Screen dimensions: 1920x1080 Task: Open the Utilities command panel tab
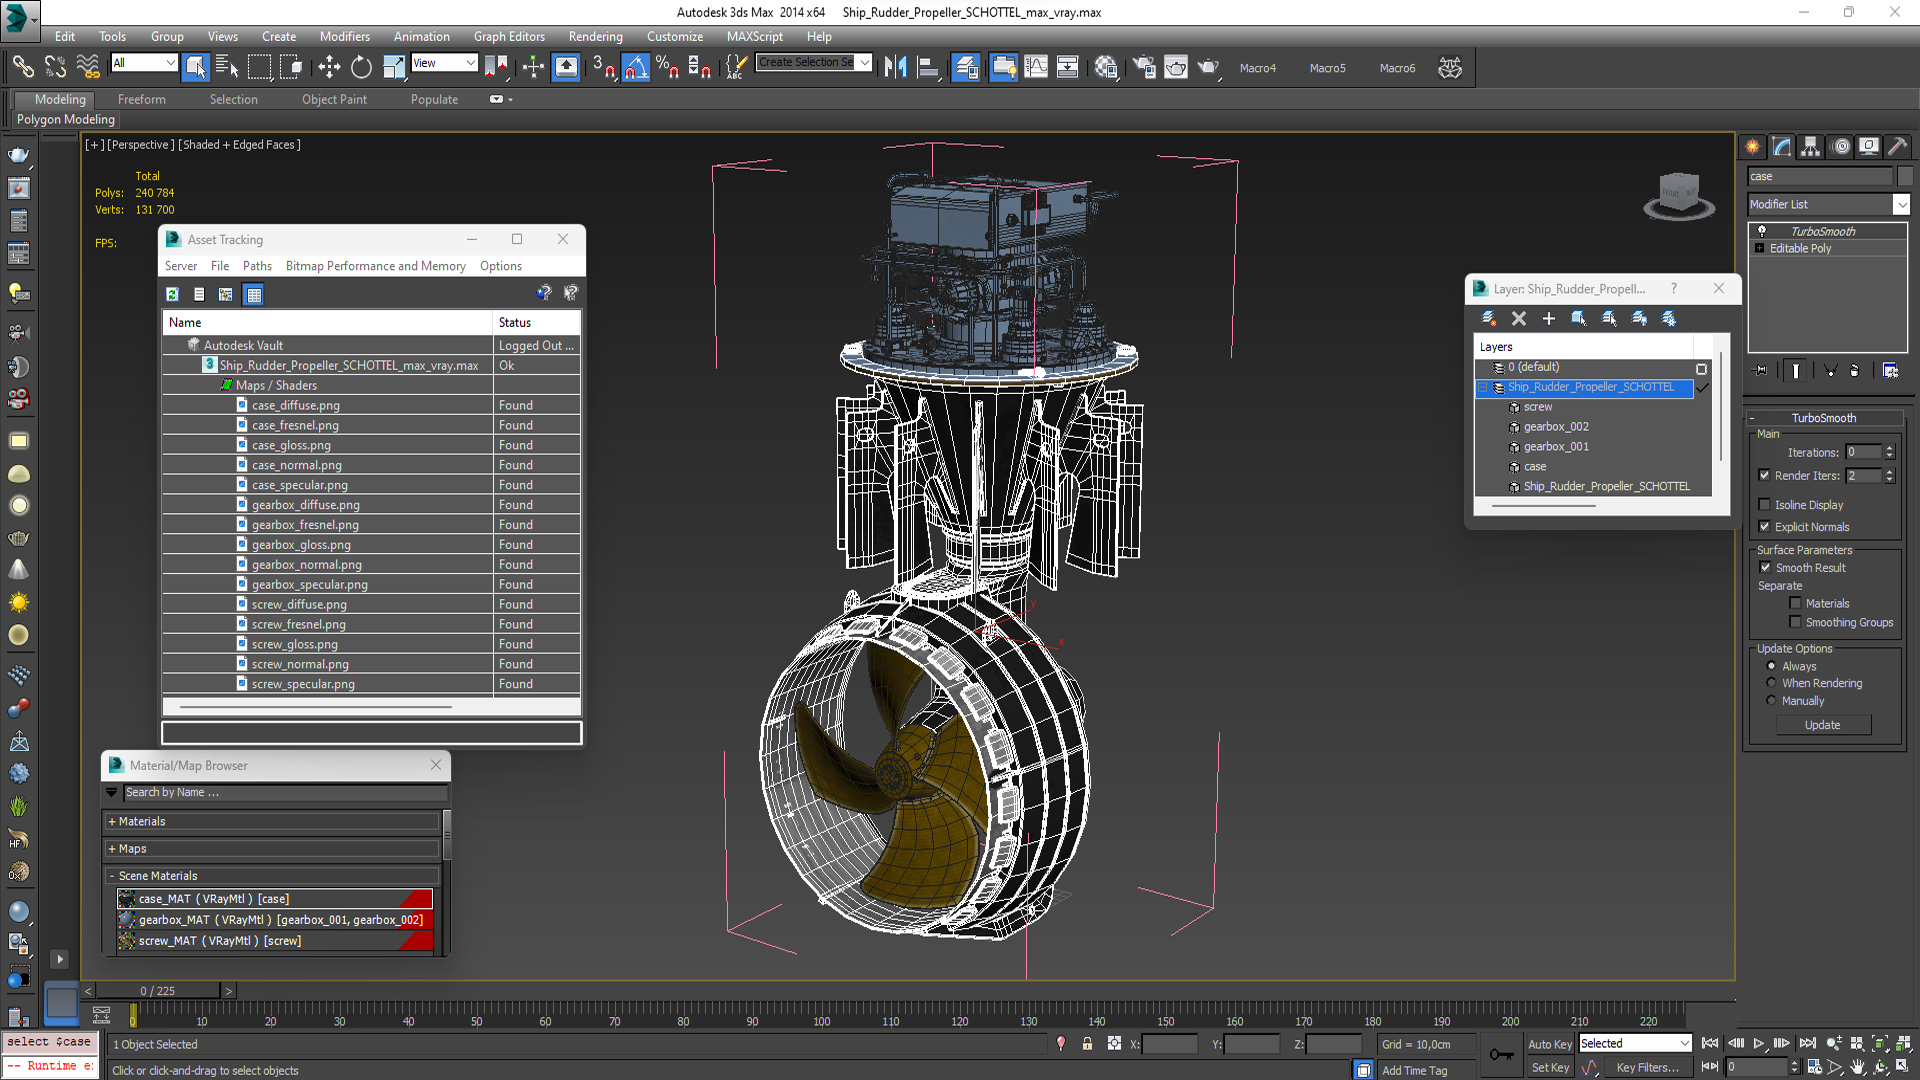click(1897, 147)
